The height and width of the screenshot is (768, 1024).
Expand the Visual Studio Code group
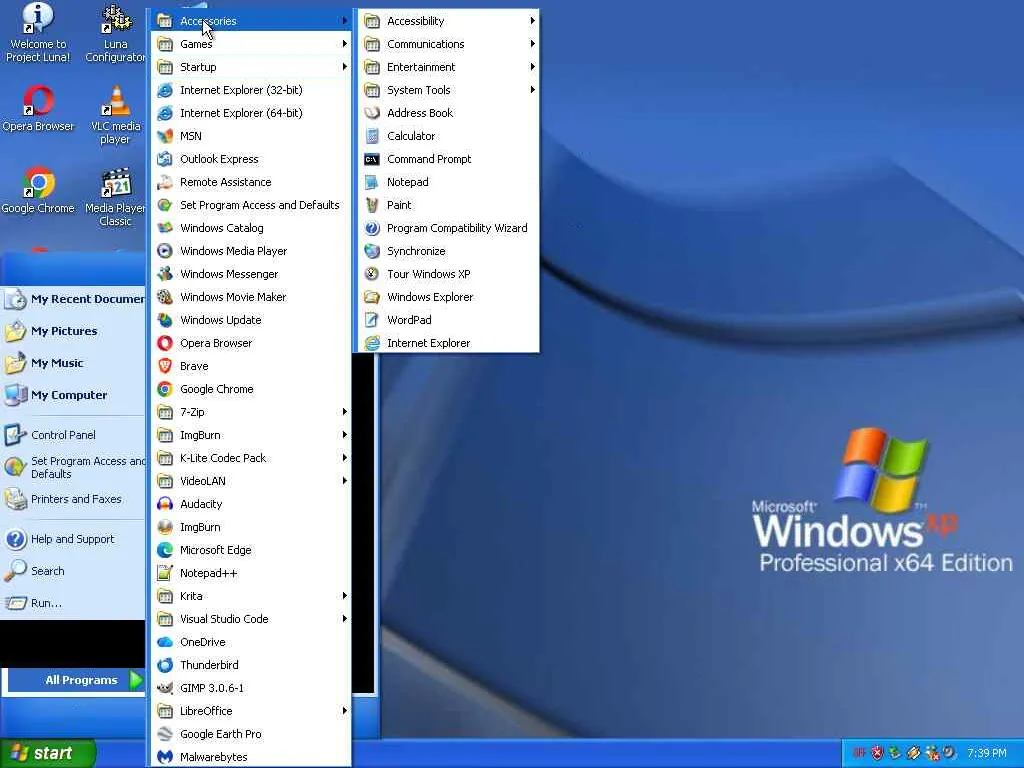(x=251, y=619)
